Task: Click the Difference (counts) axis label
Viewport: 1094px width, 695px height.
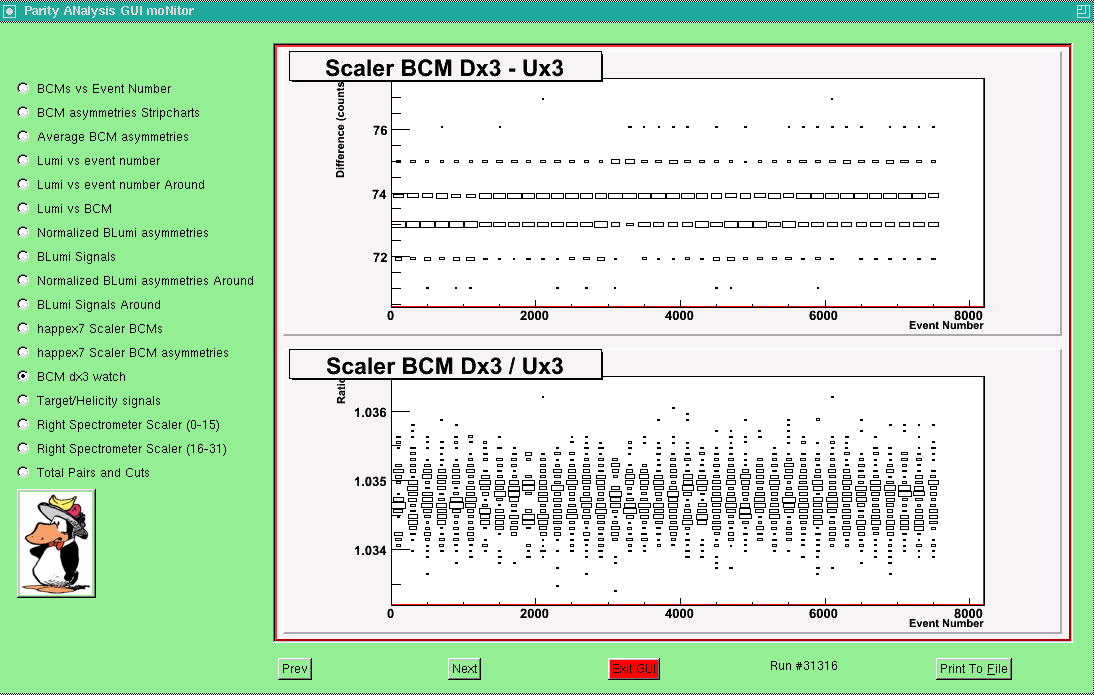Action: point(340,130)
